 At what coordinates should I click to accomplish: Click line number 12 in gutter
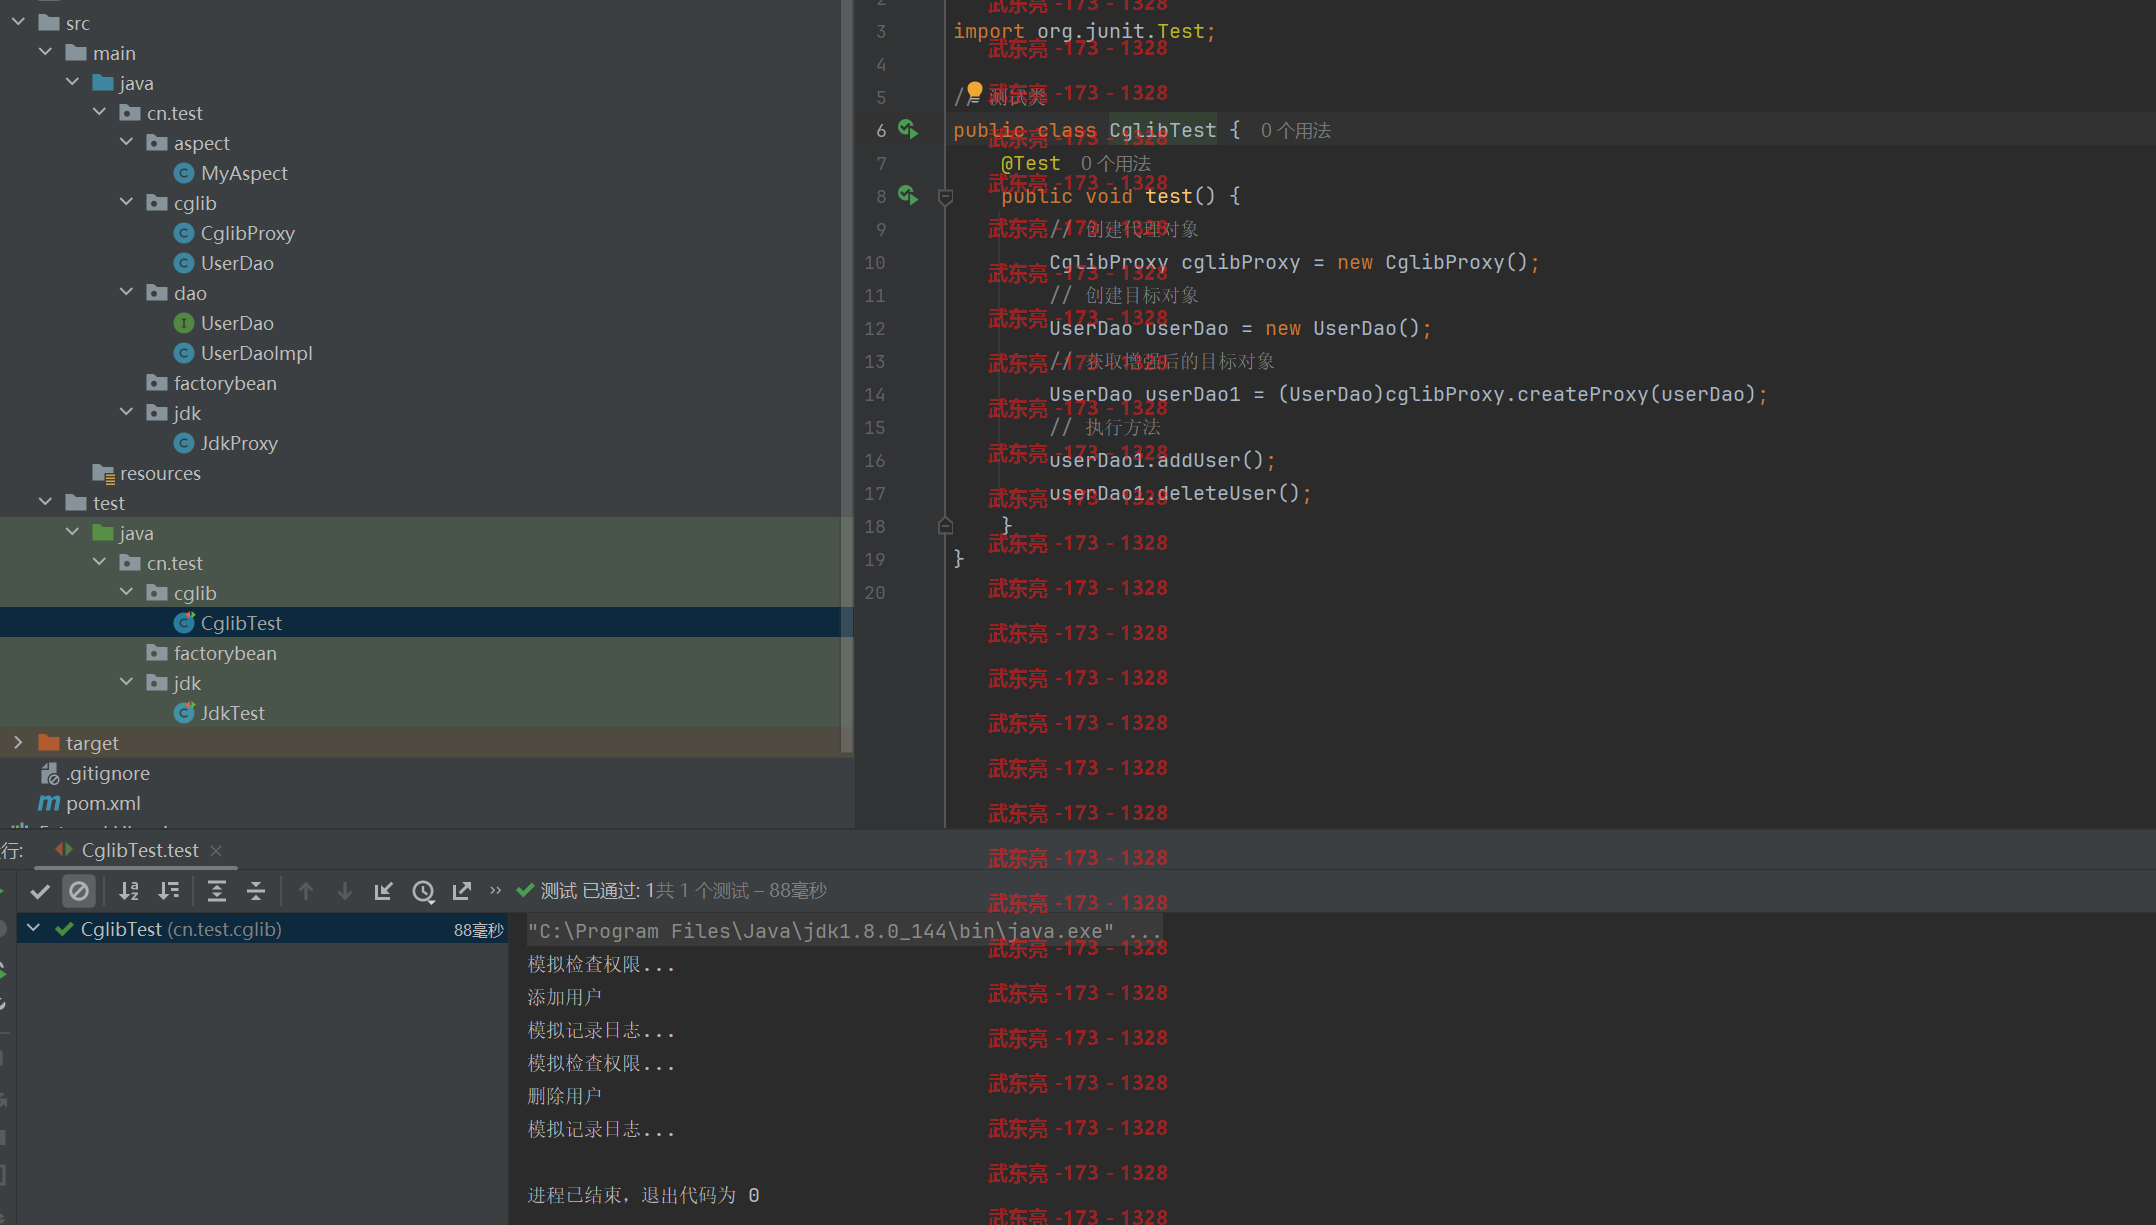(x=874, y=328)
